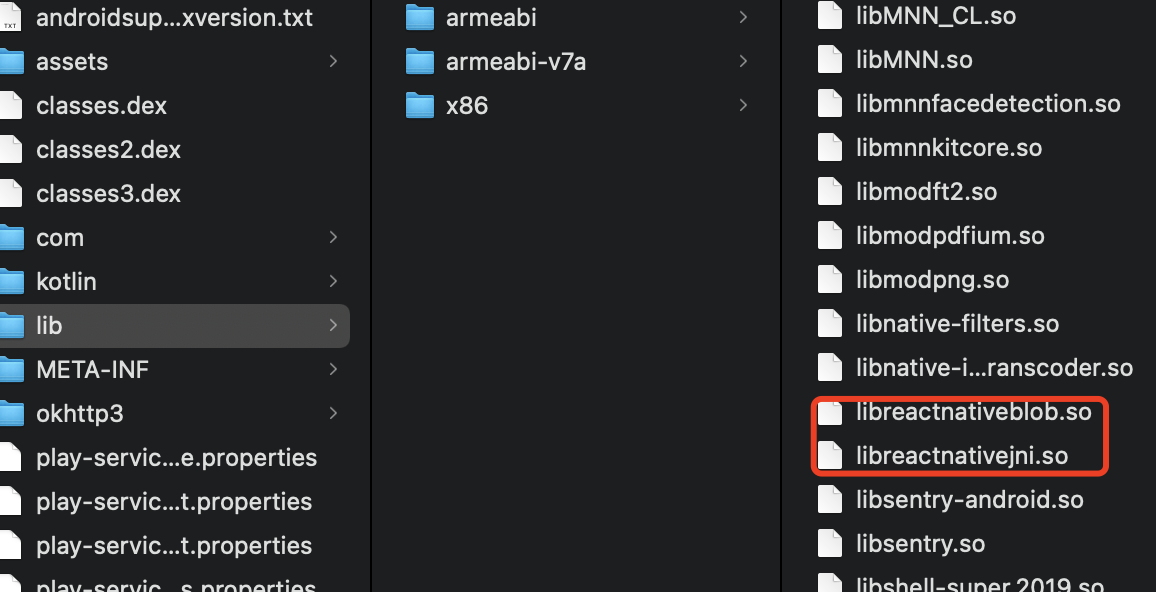Select the libsentry-android.so file icon

pyautogui.click(x=829, y=500)
